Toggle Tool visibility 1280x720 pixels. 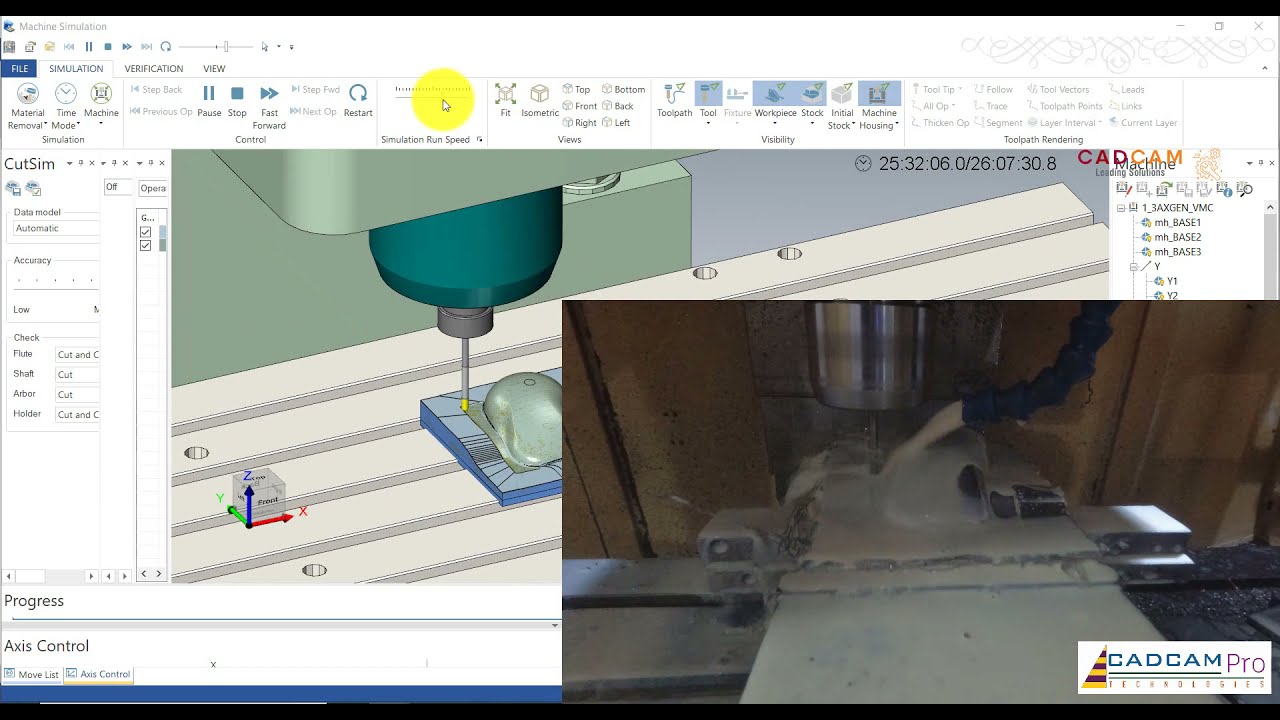(708, 101)
